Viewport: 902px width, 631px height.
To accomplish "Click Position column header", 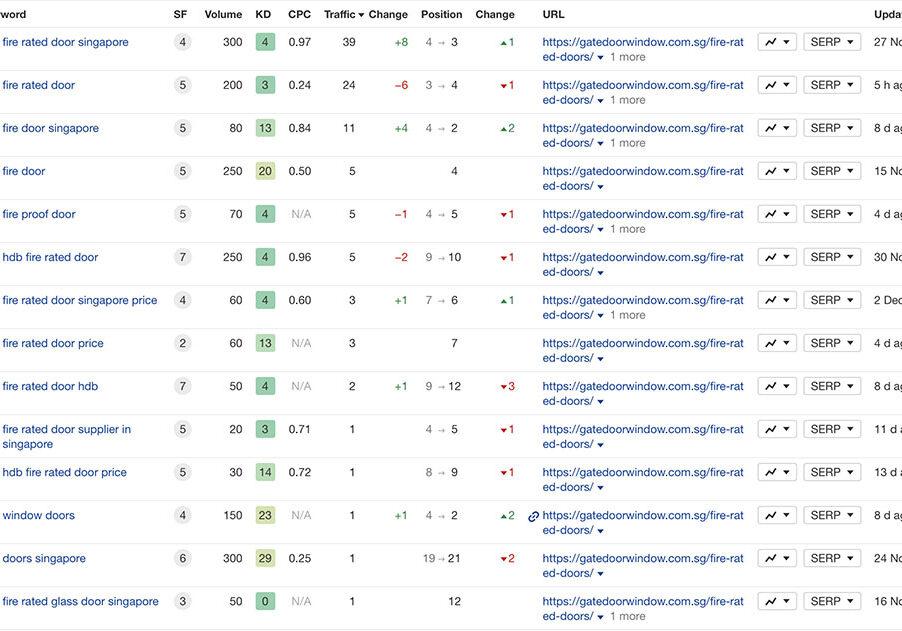I will tap(441, 15).
